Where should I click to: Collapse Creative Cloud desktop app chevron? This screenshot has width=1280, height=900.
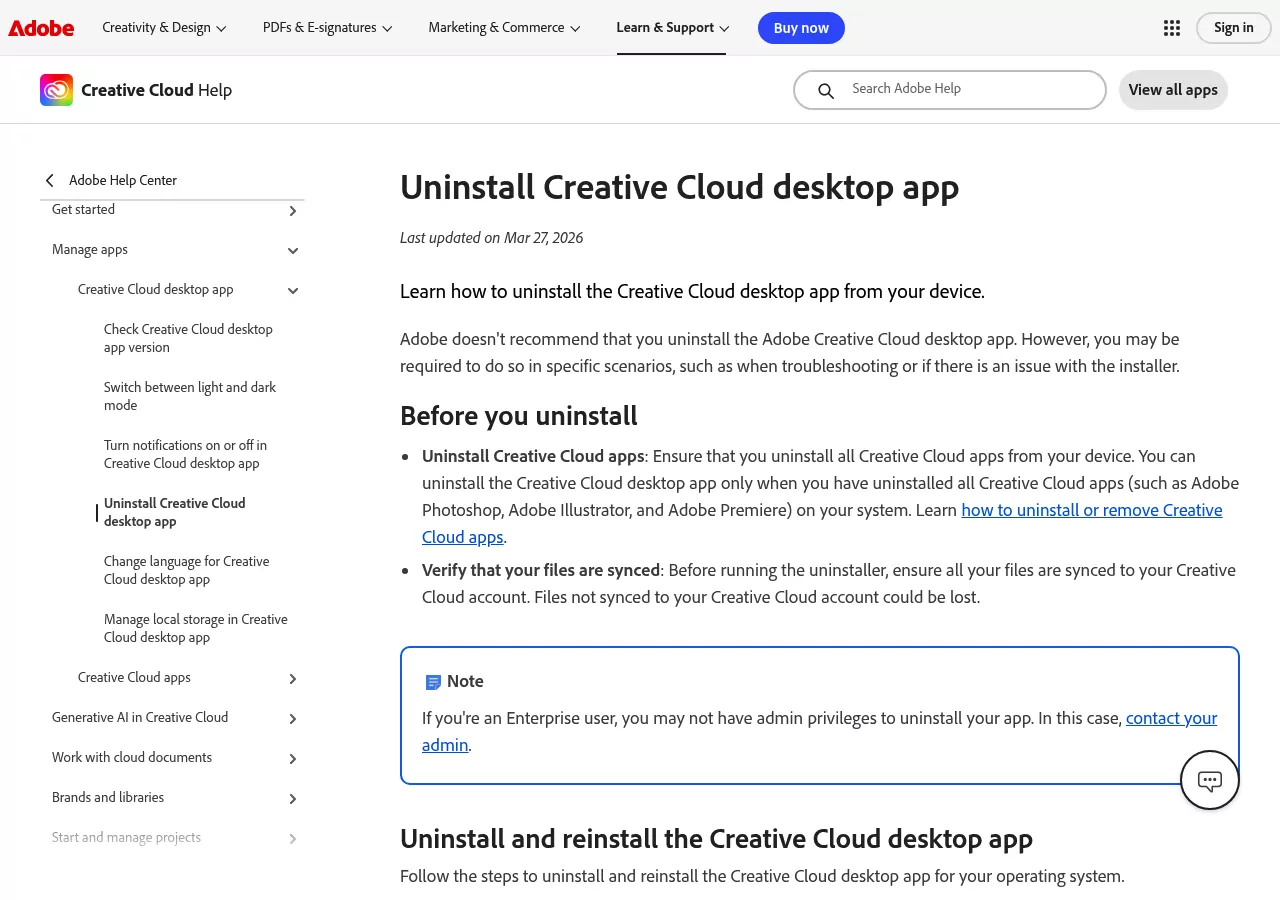[293, 291]
